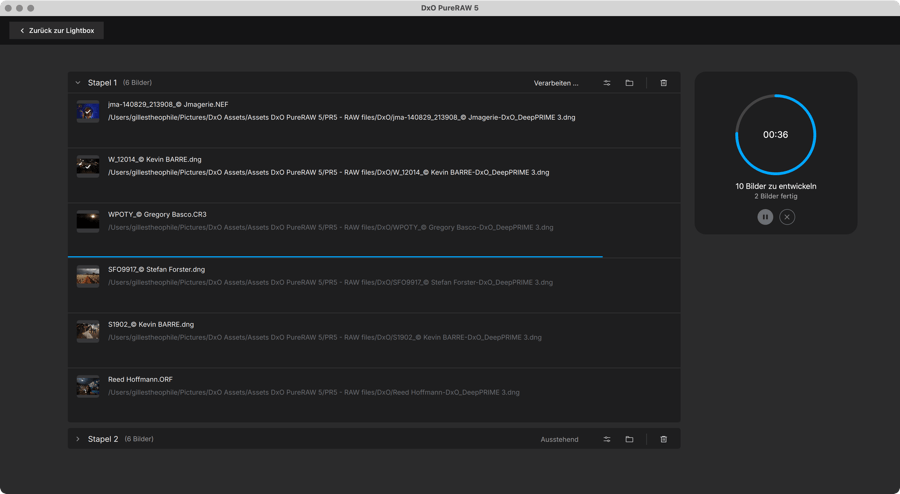Click the circular progress timer 00:36
This screenshot has width=900, height=494.
click(x=775, y=135)
